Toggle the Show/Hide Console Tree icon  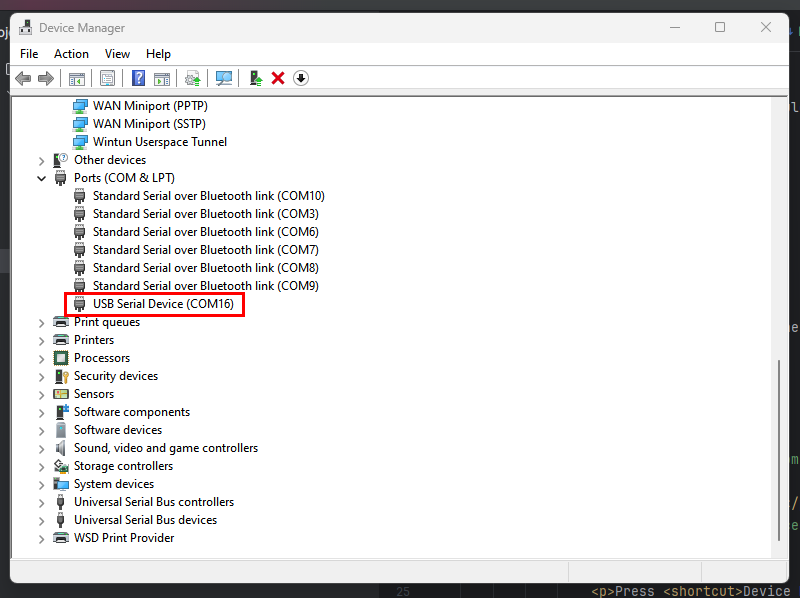pyautogui.click(x=77, y=77)
